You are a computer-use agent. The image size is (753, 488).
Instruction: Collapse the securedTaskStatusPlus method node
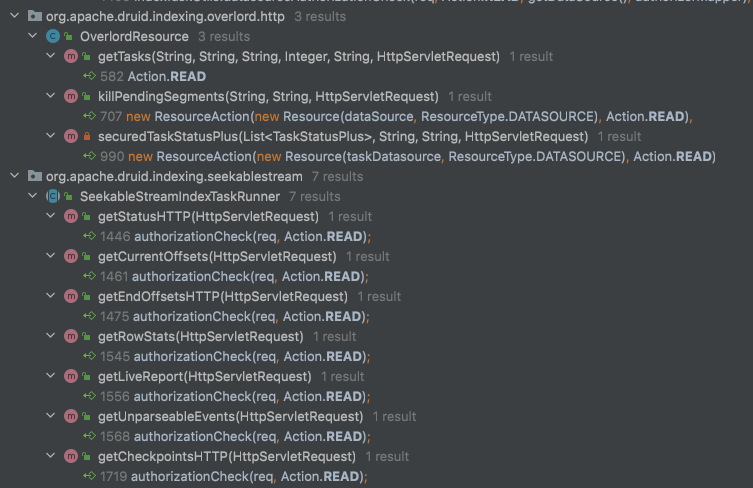(50, 136)
